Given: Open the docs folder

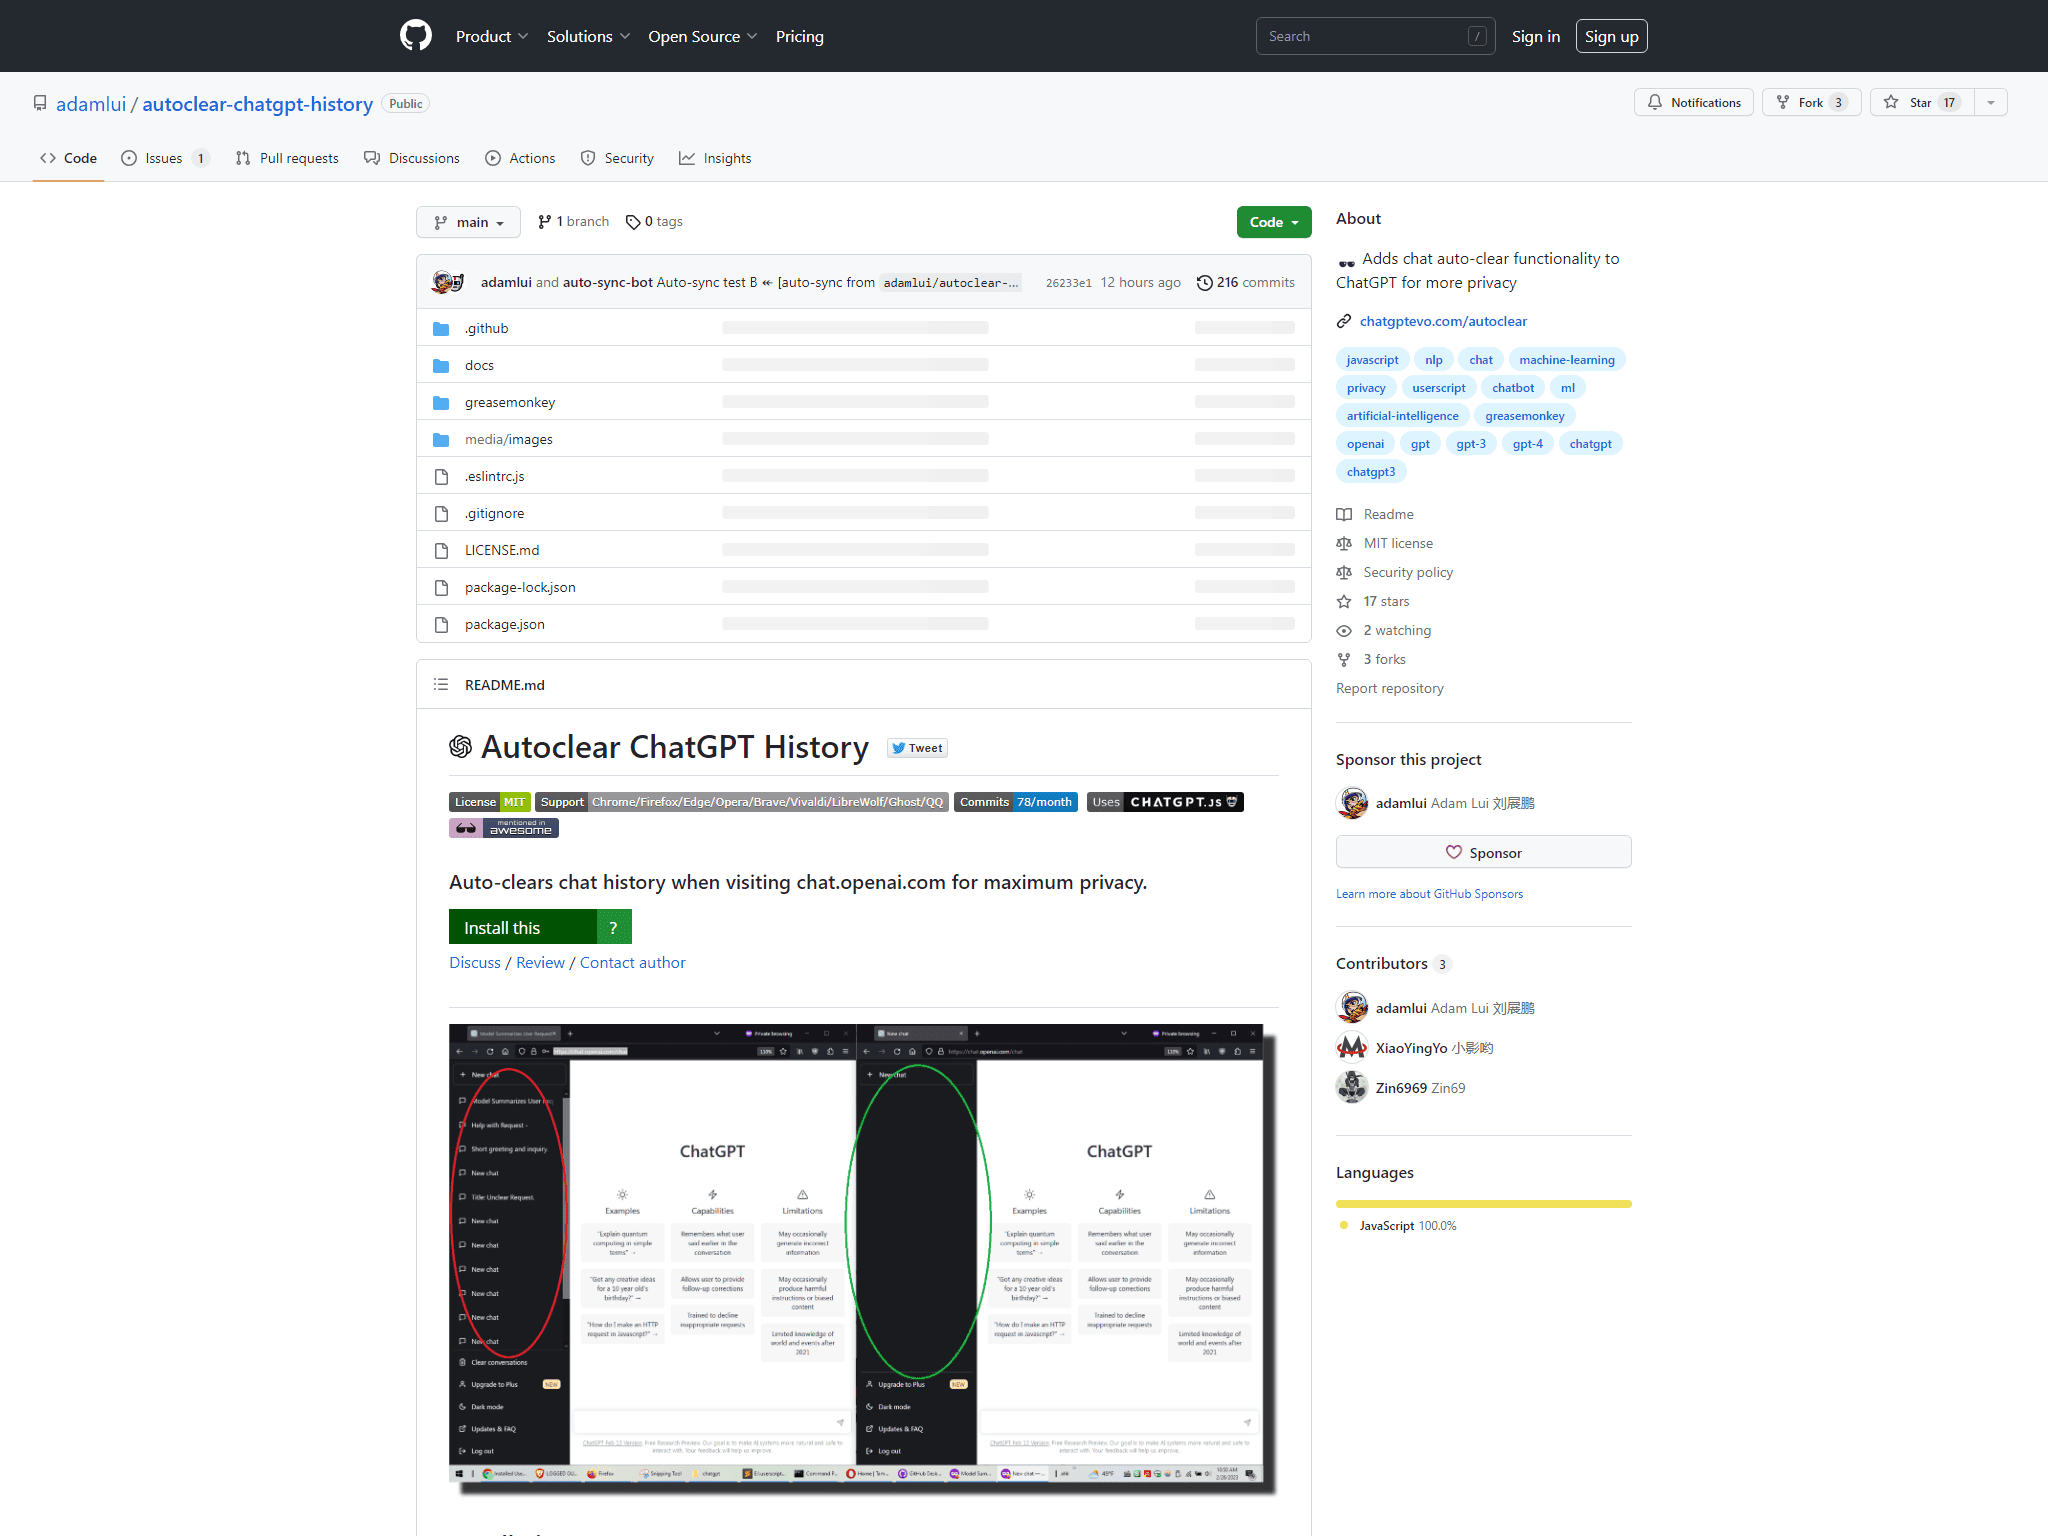Looking at the screenshot, I should [x=479, y=365].
